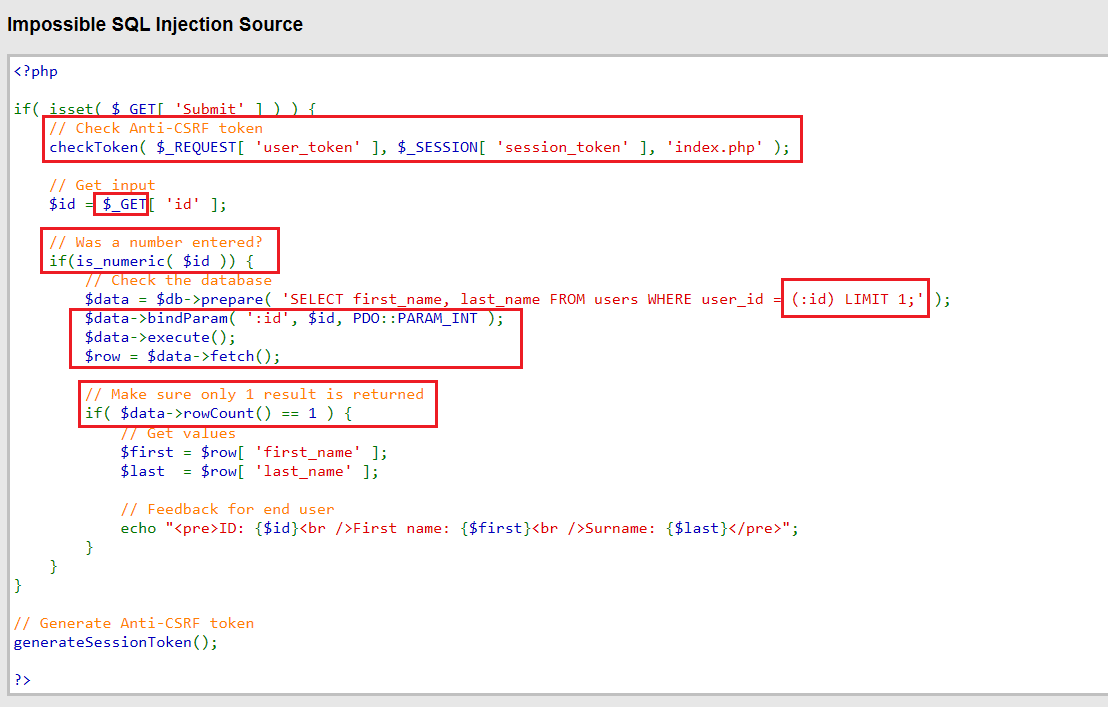This screenshot has width=1108, height=707.
Task: Click the '// Check Anti-CSRF token' comment
Action: point(156,129)
